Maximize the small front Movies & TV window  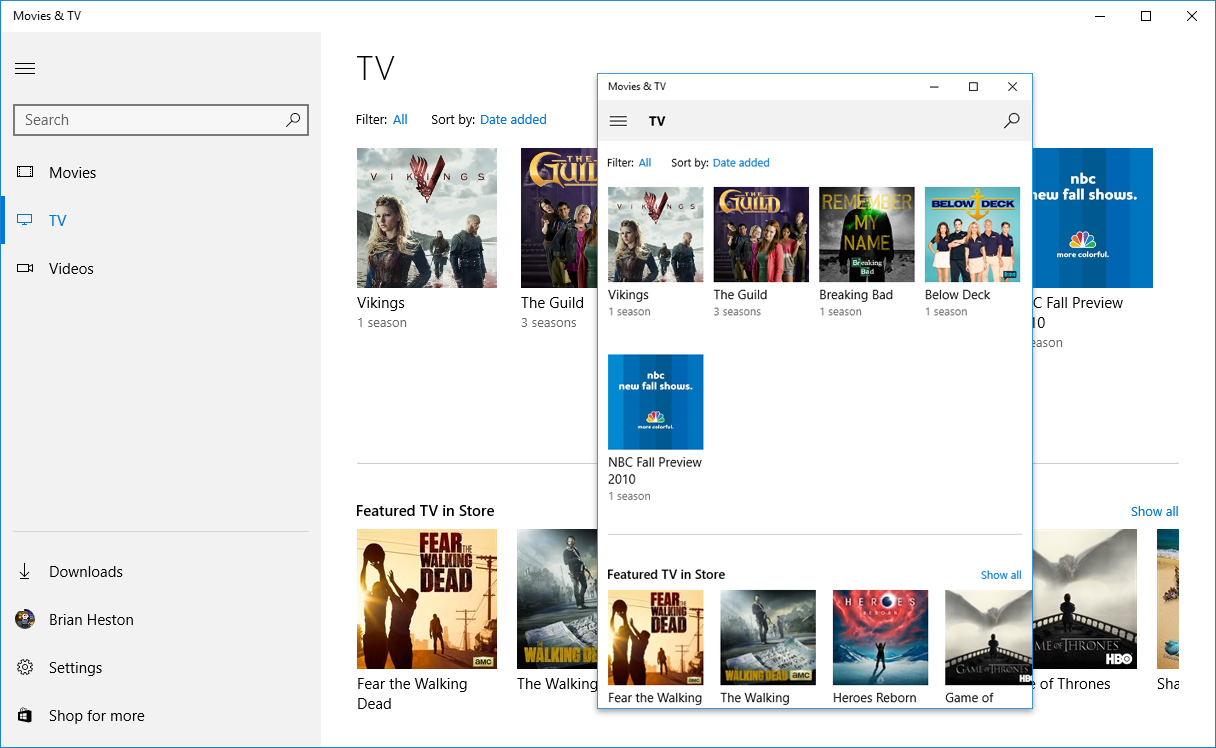pyautogui.click(x=973, y=87)
